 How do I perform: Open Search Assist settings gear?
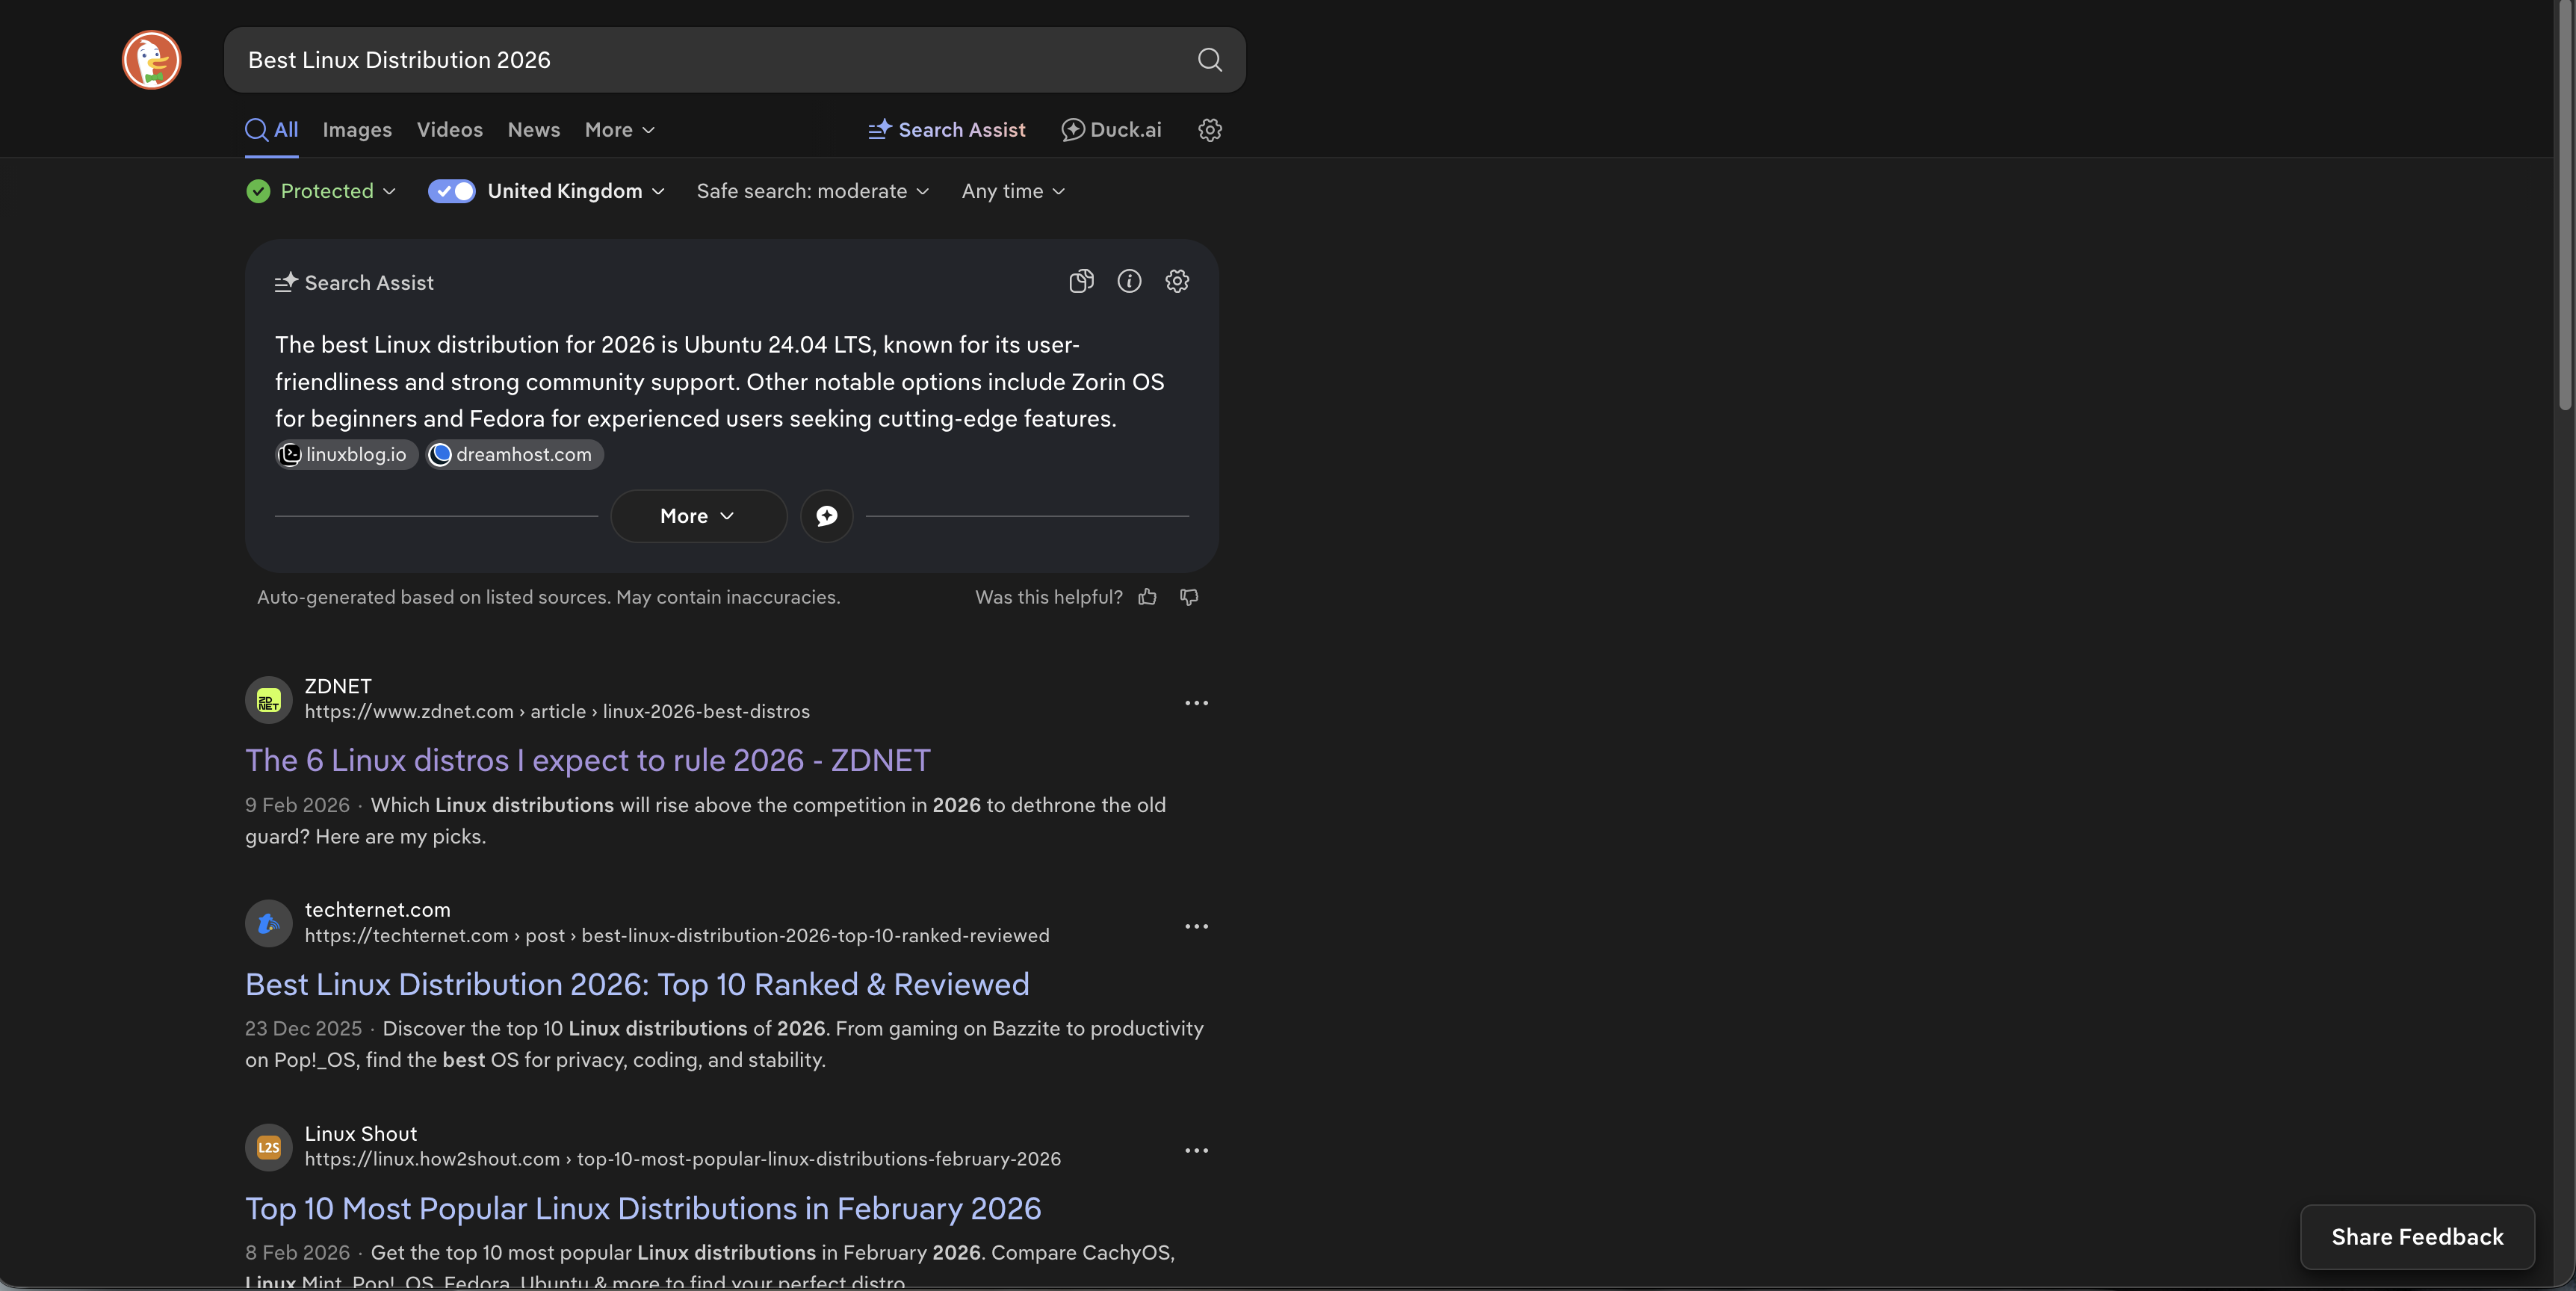pyautogui.click(x=1177, y=281)
